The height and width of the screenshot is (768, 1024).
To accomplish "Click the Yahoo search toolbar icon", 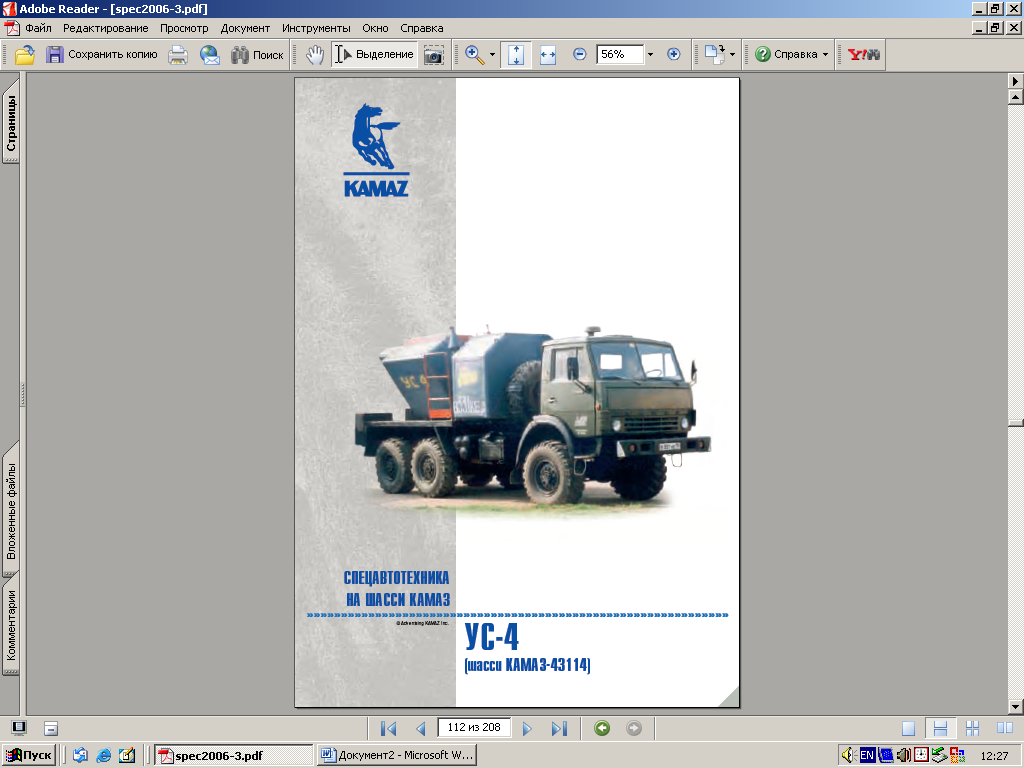I will point(863,55).
